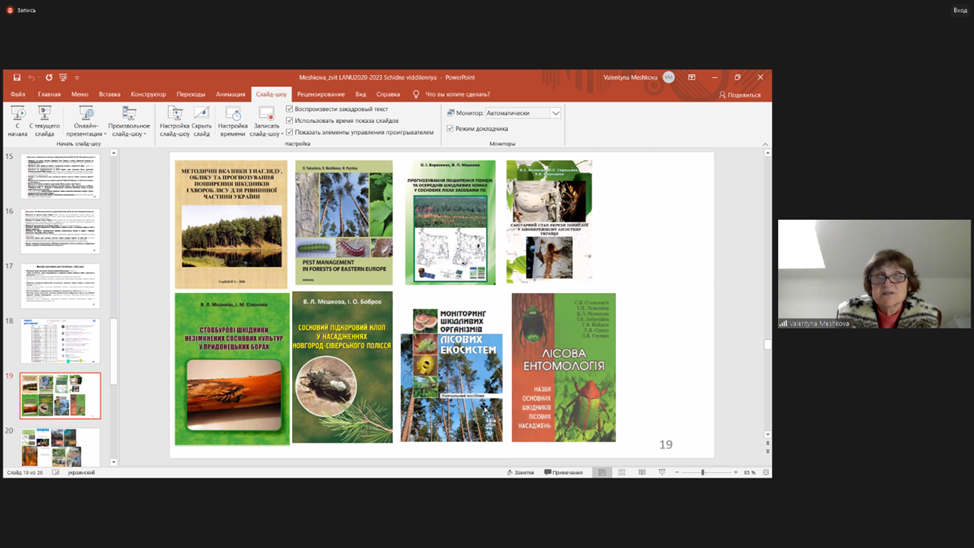Image resolution: width=974 pixels, height=548 pixels.
Task: Click the Valentyna Meshkova account avatar
Action: pos(668,78)
